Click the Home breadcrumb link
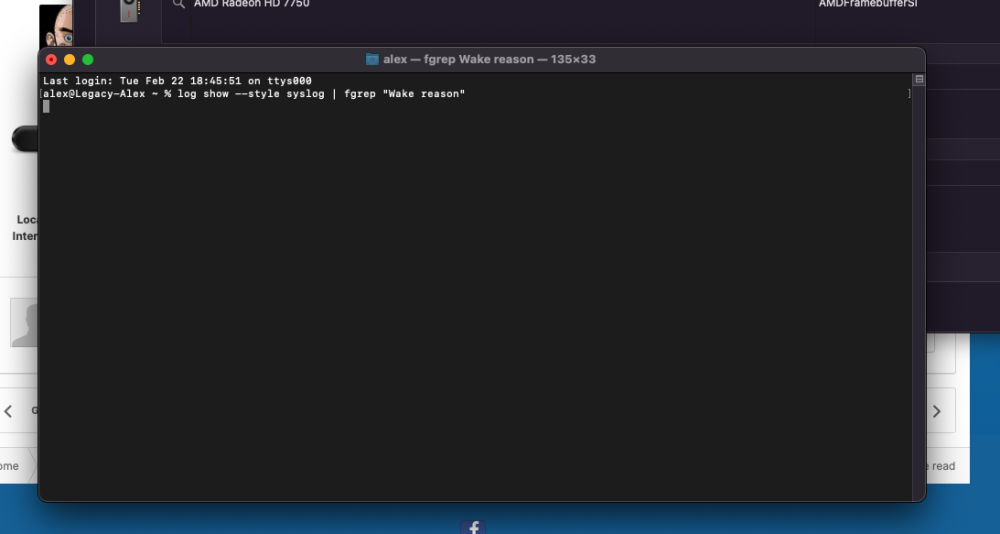Screen dimensions: 1000x534 pyautogui.click(x=9, y=466)
